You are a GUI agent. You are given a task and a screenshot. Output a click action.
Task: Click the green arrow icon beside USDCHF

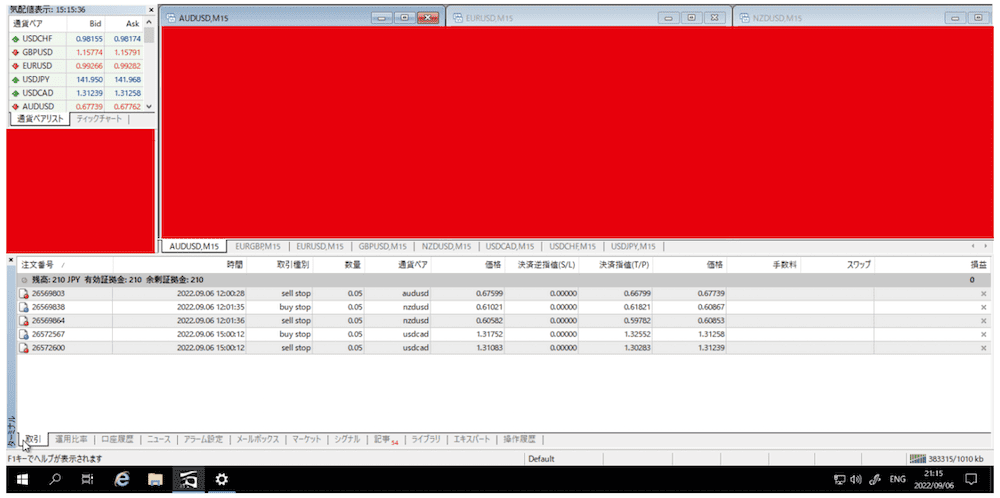pos(15,39)
